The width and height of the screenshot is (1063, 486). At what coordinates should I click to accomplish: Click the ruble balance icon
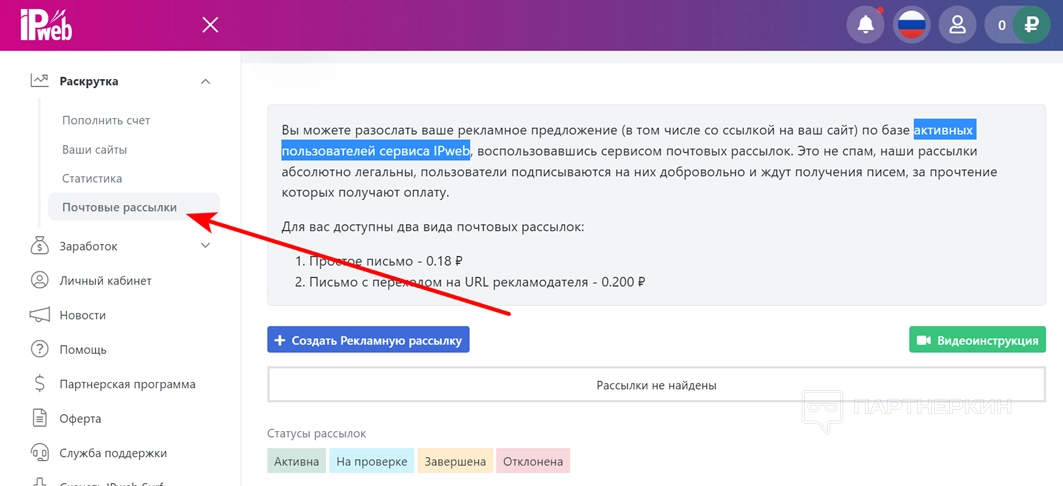pyautogui.click(x=1031, y=25)
